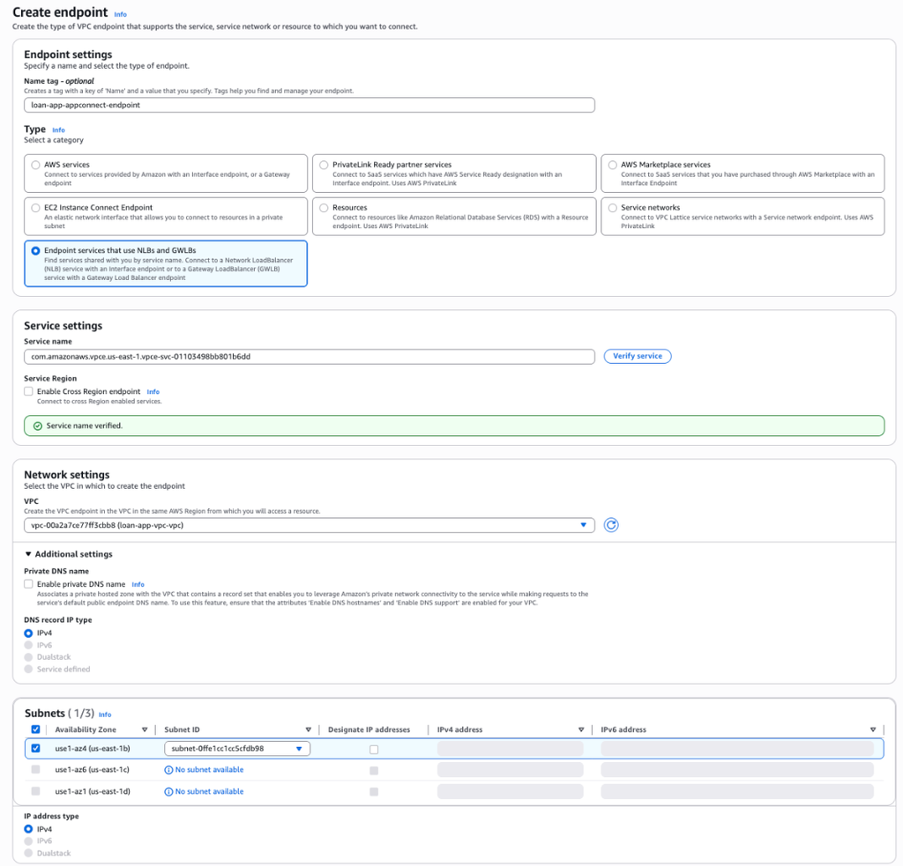Open the Type info link
904x866 pixels.
pyautogui.click(x=58, y=129)
